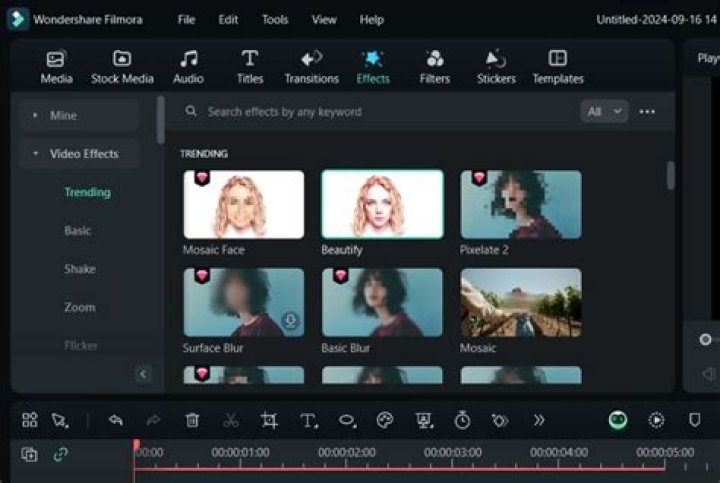Select the Shake effects category
This screenshot has height=483, width=720.
80,269
